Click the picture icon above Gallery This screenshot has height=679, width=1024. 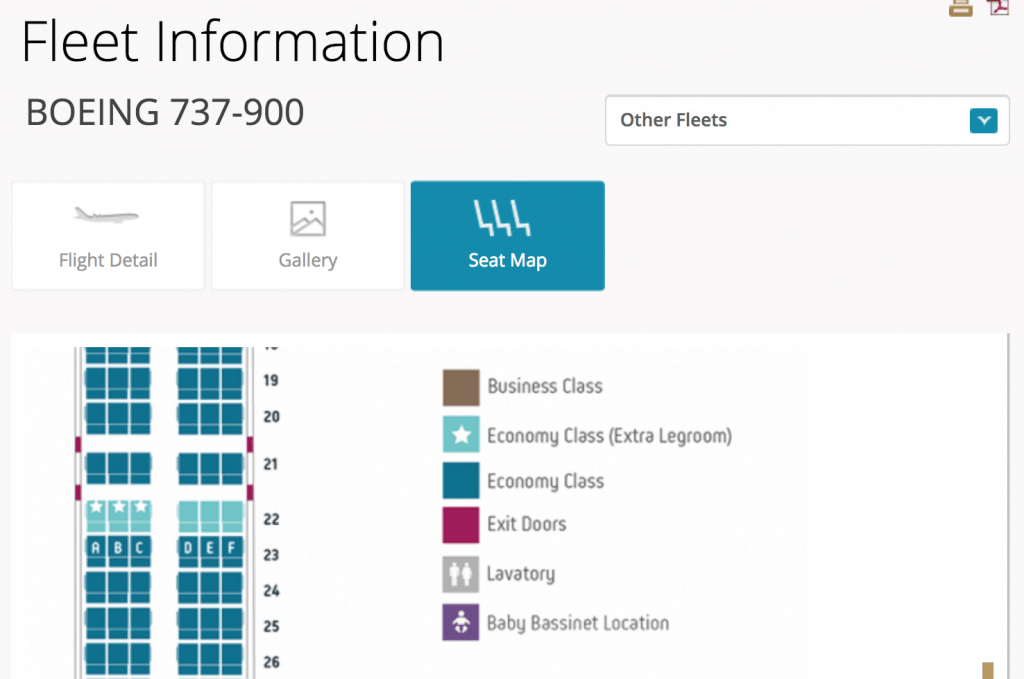[x=307, y=218]
